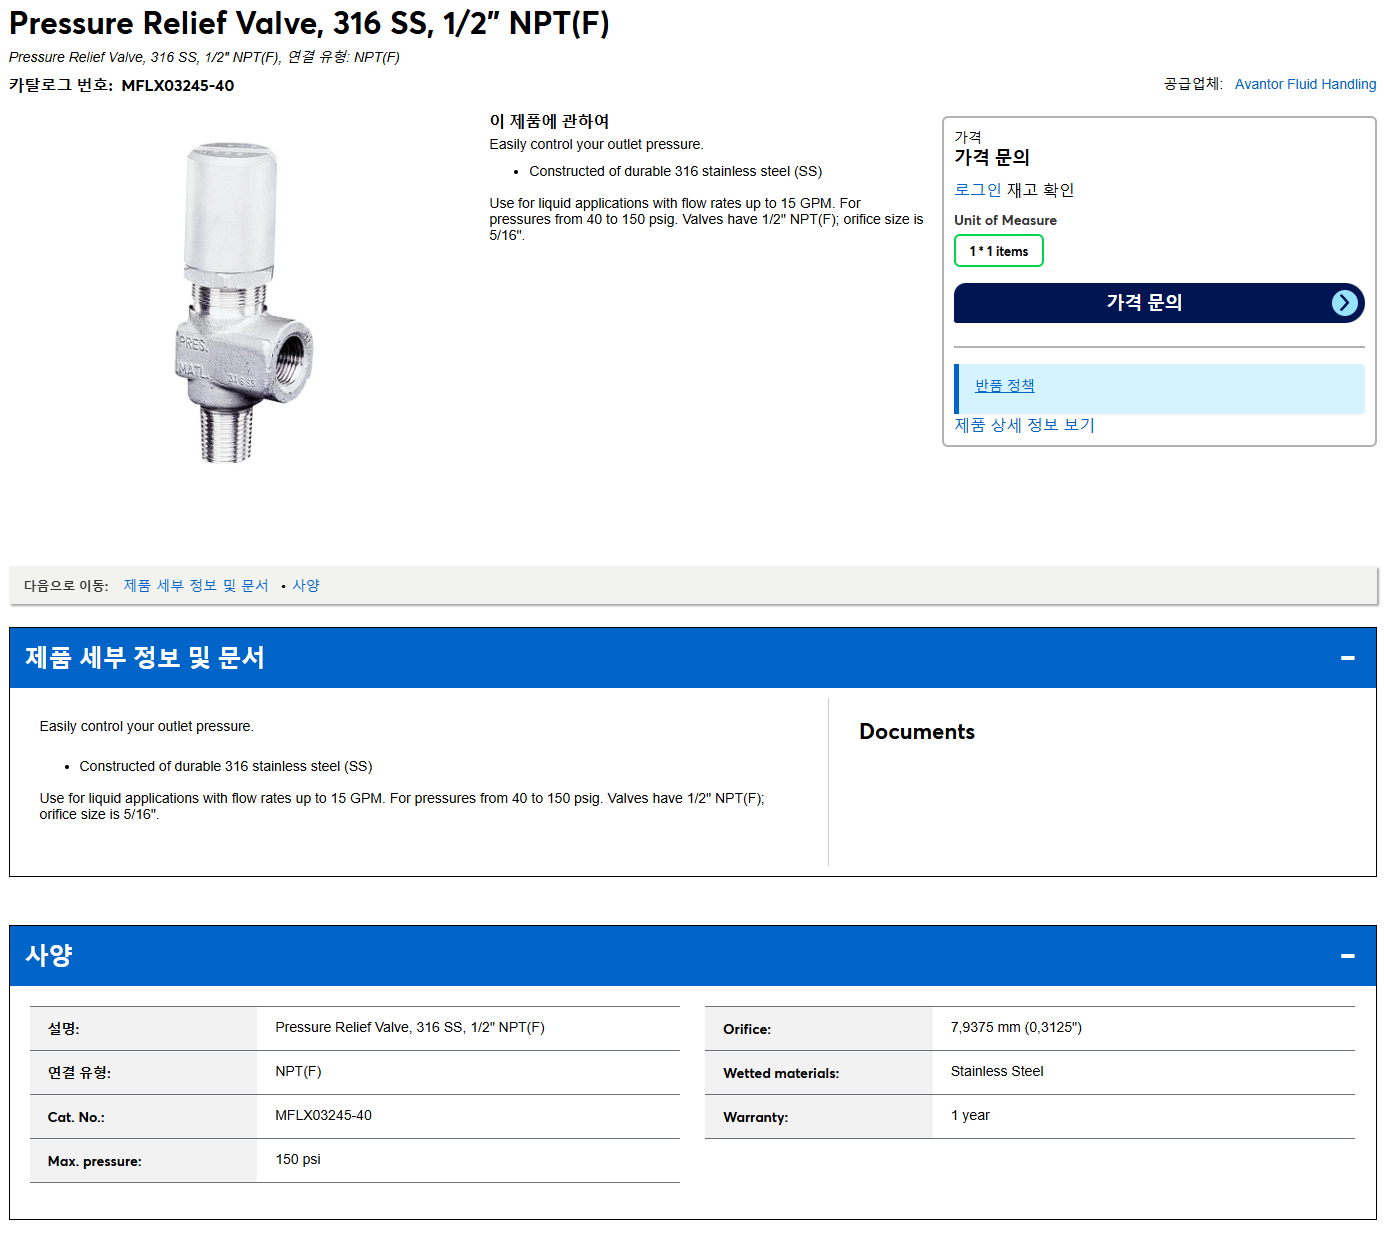
Task: Click the 로그인 link to check stock
Action: [x=977, y=190]
